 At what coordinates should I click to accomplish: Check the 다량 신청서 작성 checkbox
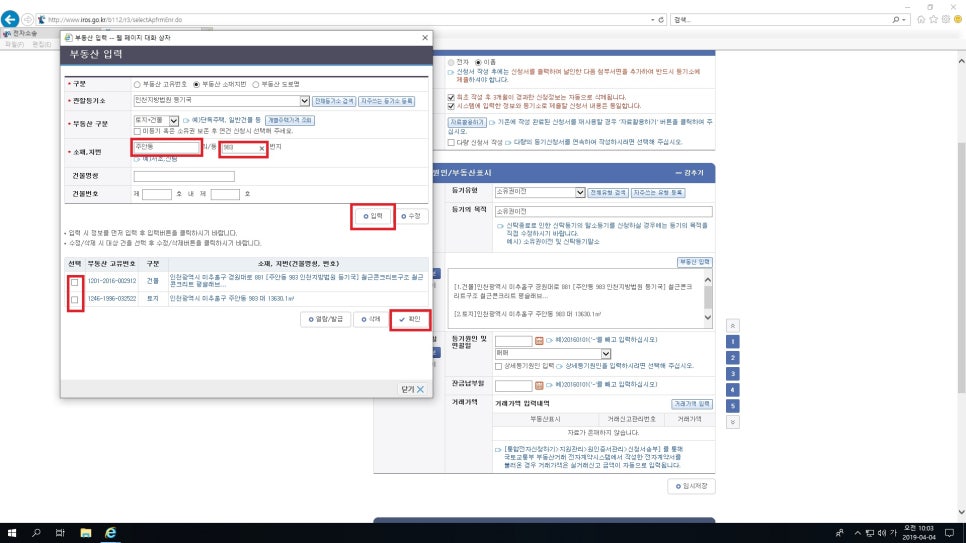451,143
